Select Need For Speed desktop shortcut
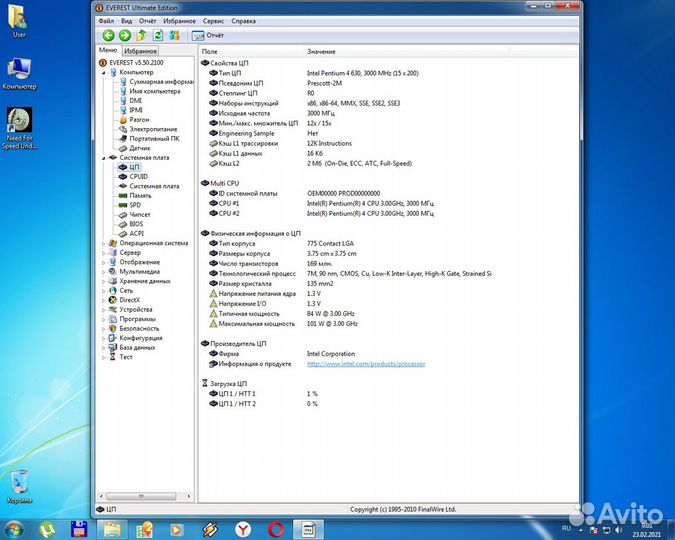Viewport: 675px width, 540px height. 19,128
